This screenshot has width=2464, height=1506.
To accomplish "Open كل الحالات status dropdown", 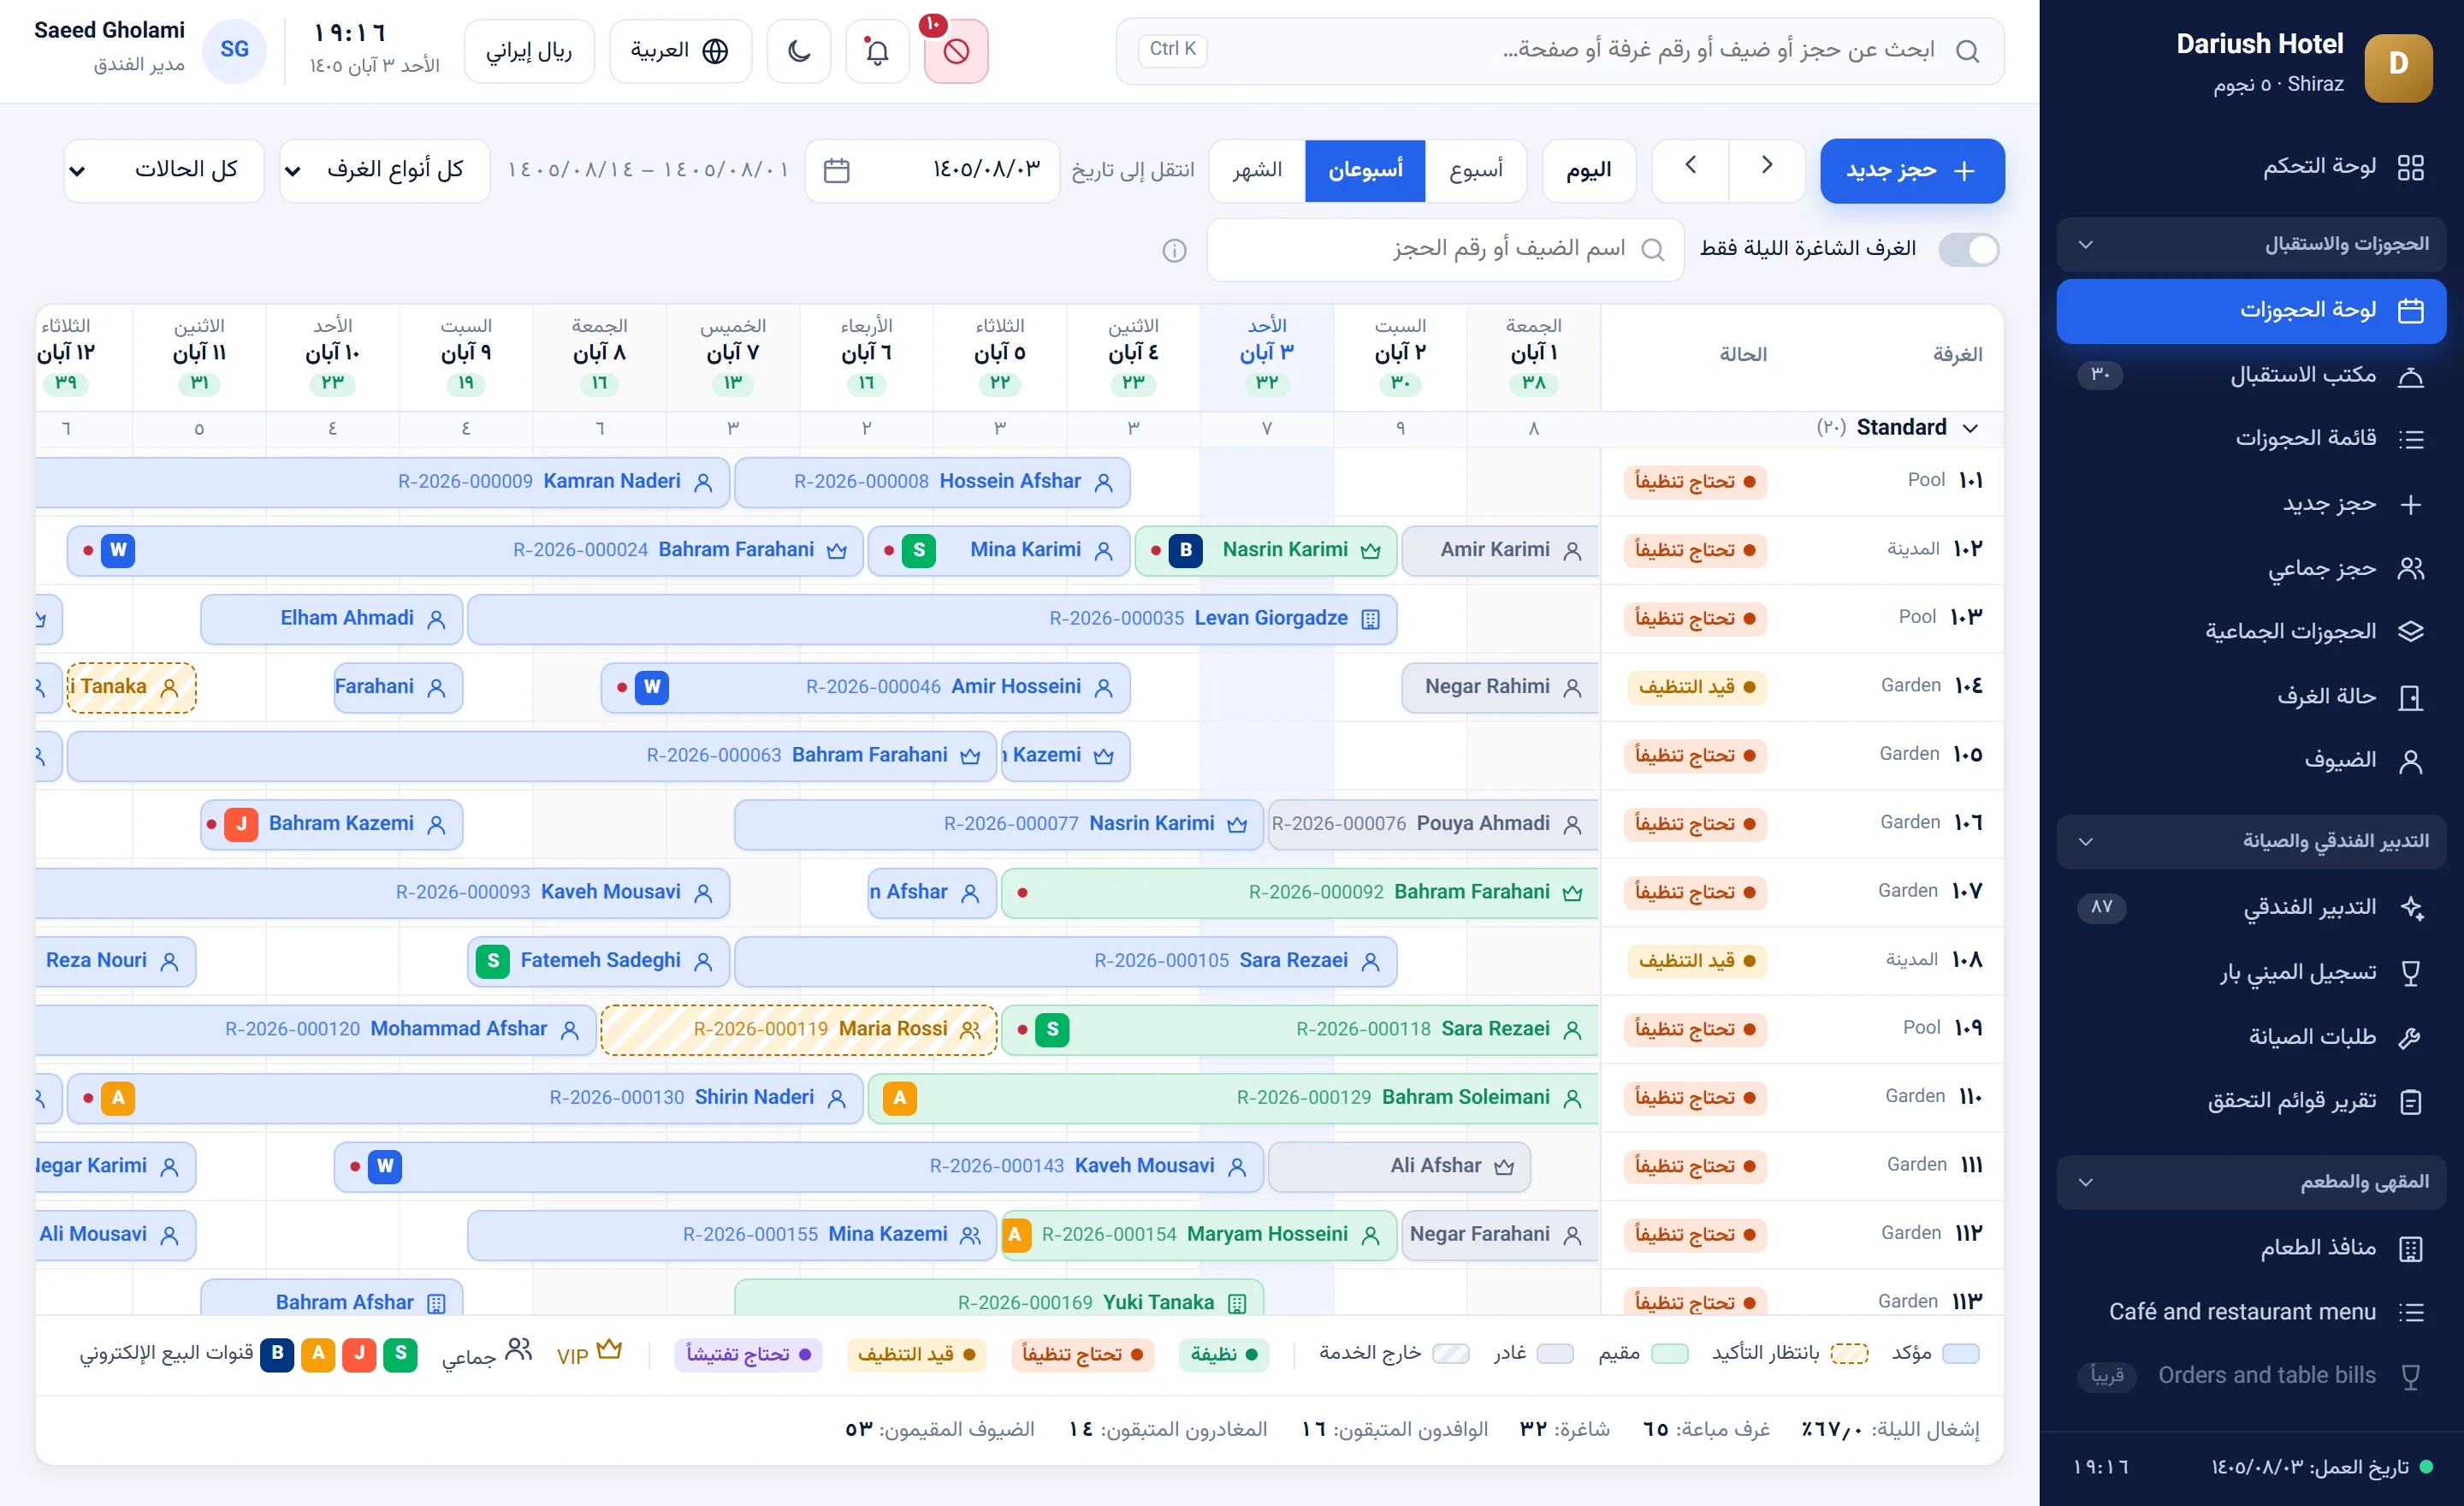I will (164, 171).
